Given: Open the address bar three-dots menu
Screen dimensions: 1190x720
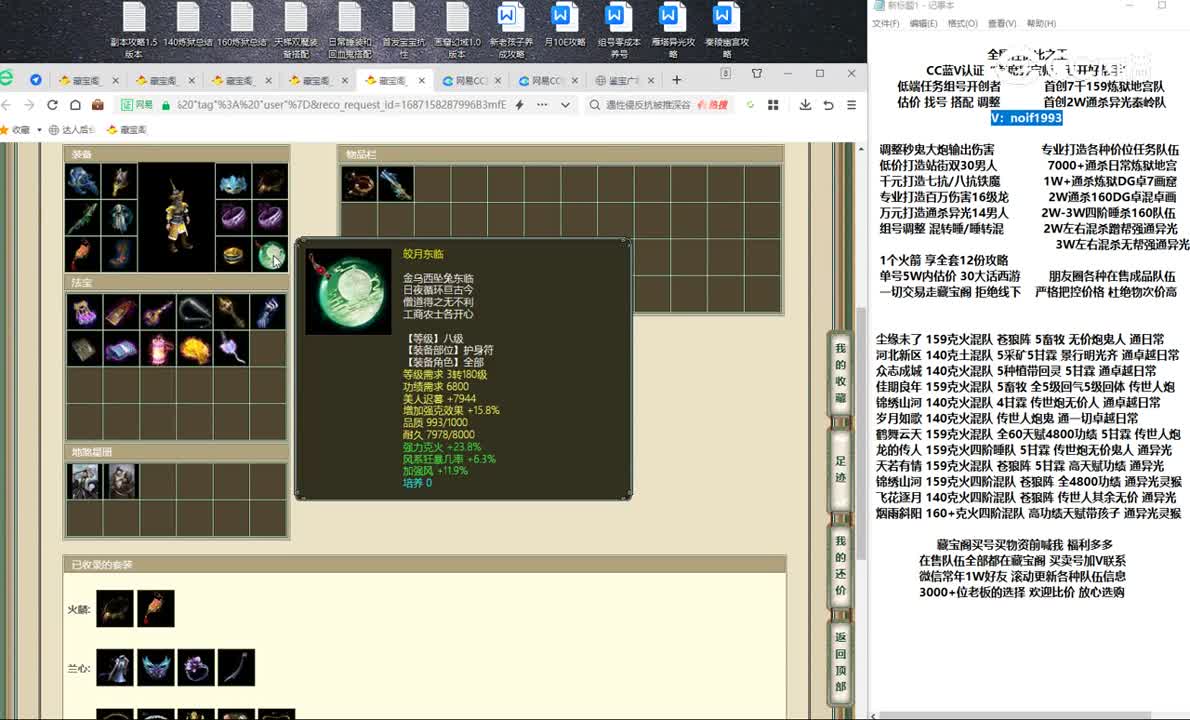Looking at the screenshot, I should [x=542, y=105].
